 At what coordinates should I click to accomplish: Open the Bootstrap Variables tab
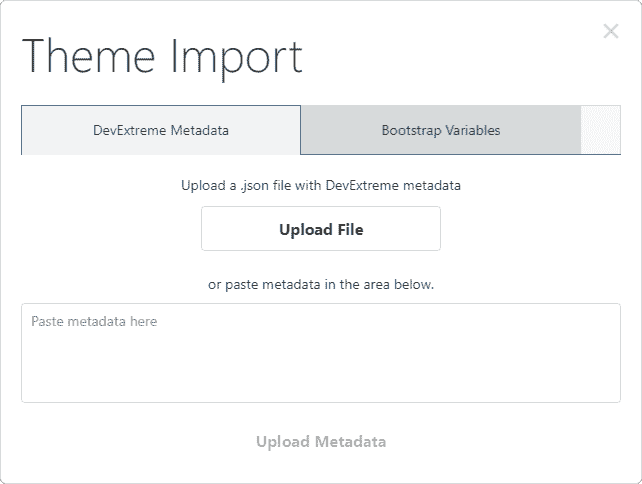coord(441,130)
